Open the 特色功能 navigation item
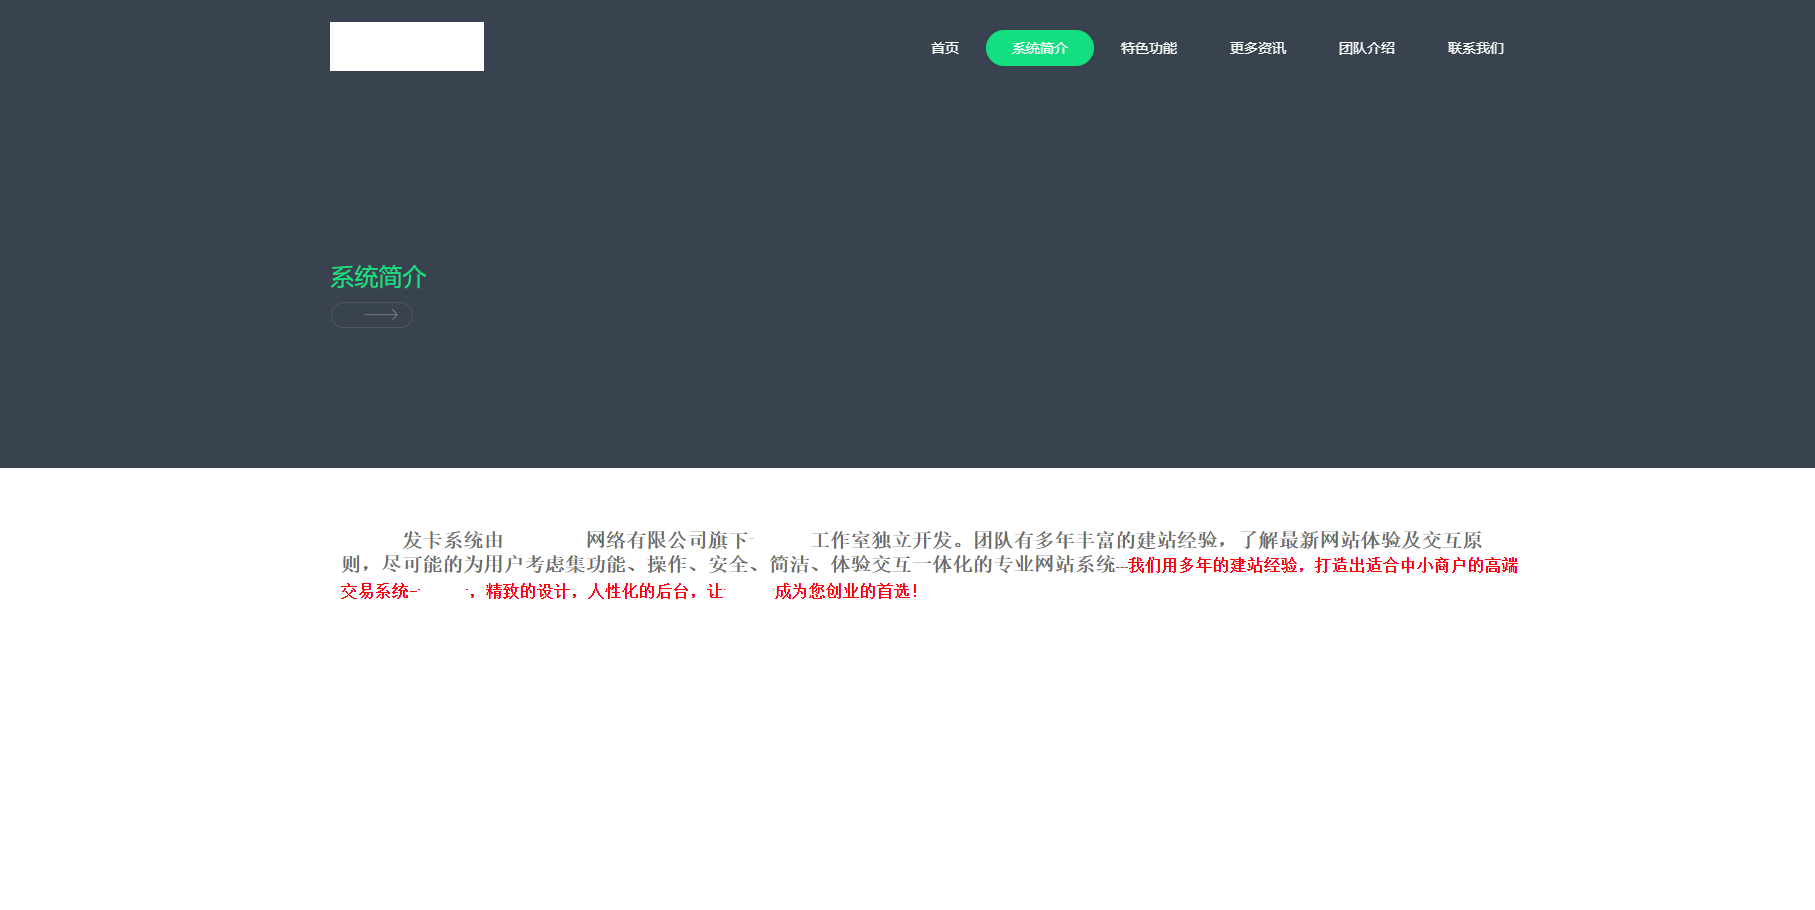 pyautogui.click(x=1148, y=48)
